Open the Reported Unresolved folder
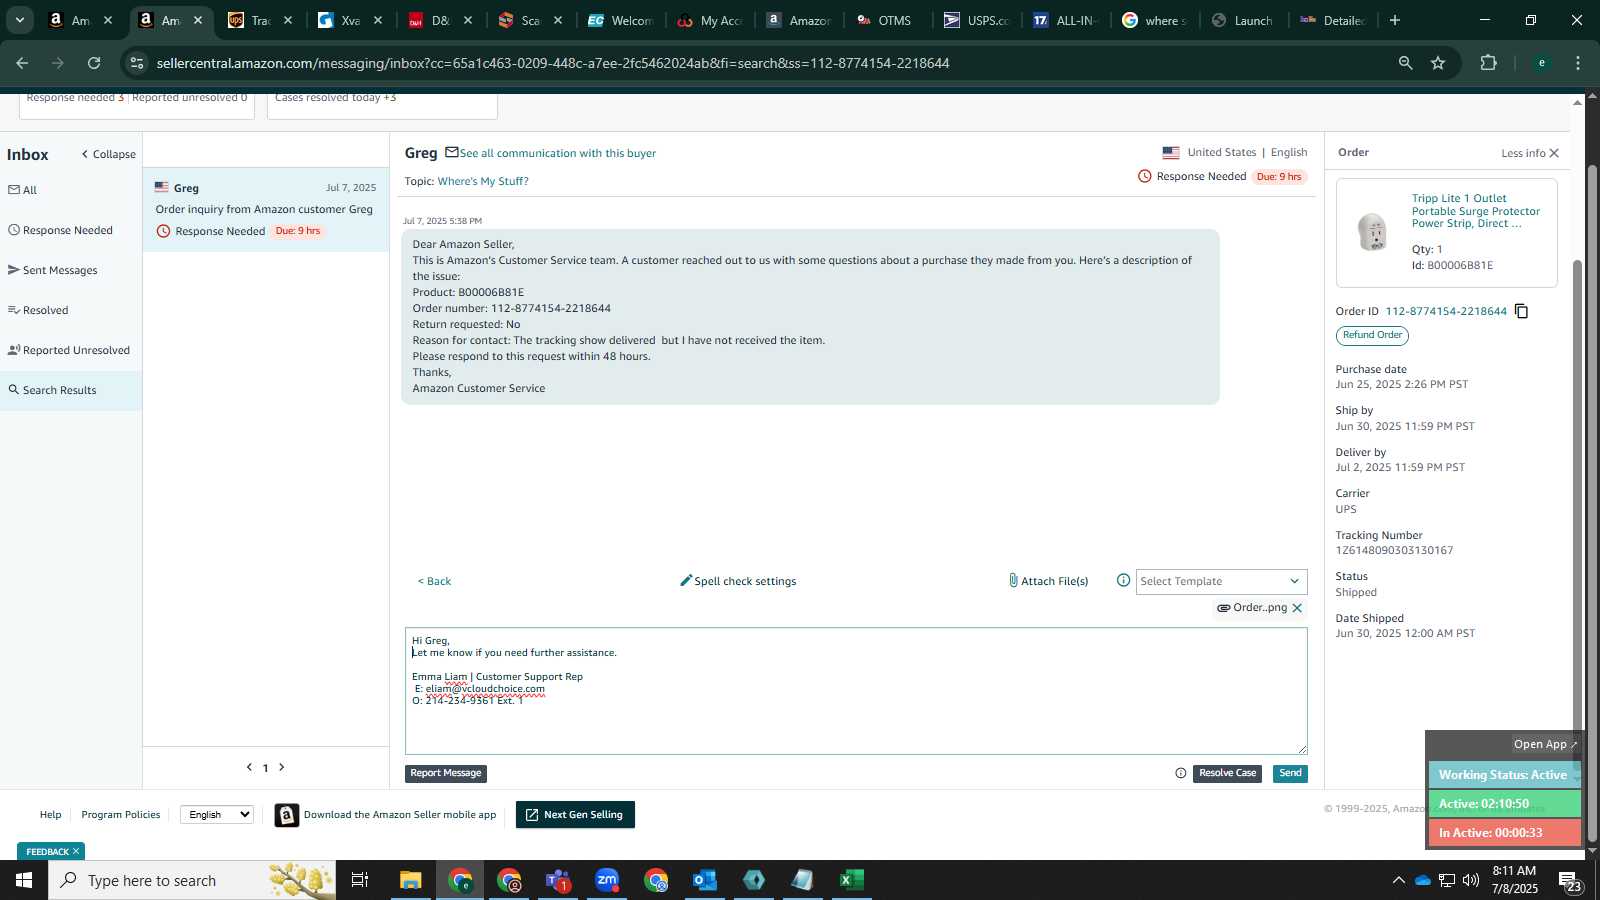1600x900 pixels. point(68,350)
